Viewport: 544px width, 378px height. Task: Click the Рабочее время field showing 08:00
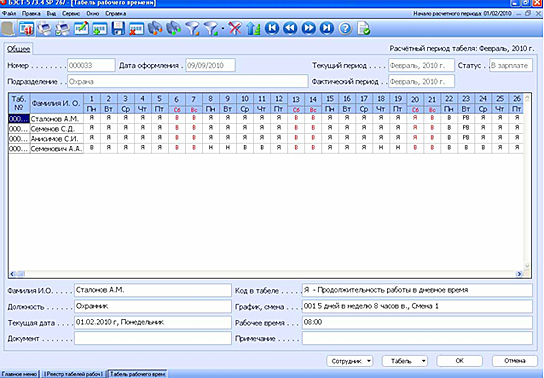pos(417,323)
